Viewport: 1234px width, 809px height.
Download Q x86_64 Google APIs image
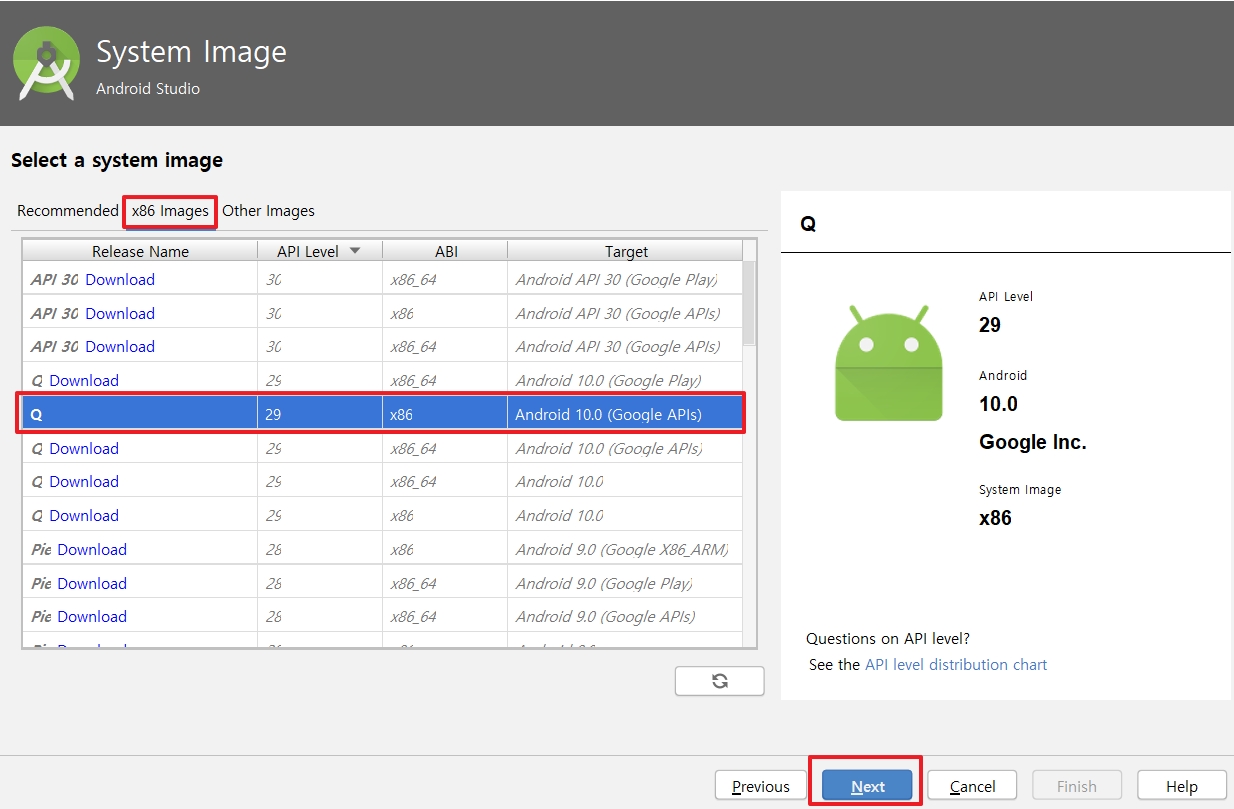click(x=84, y=449)
